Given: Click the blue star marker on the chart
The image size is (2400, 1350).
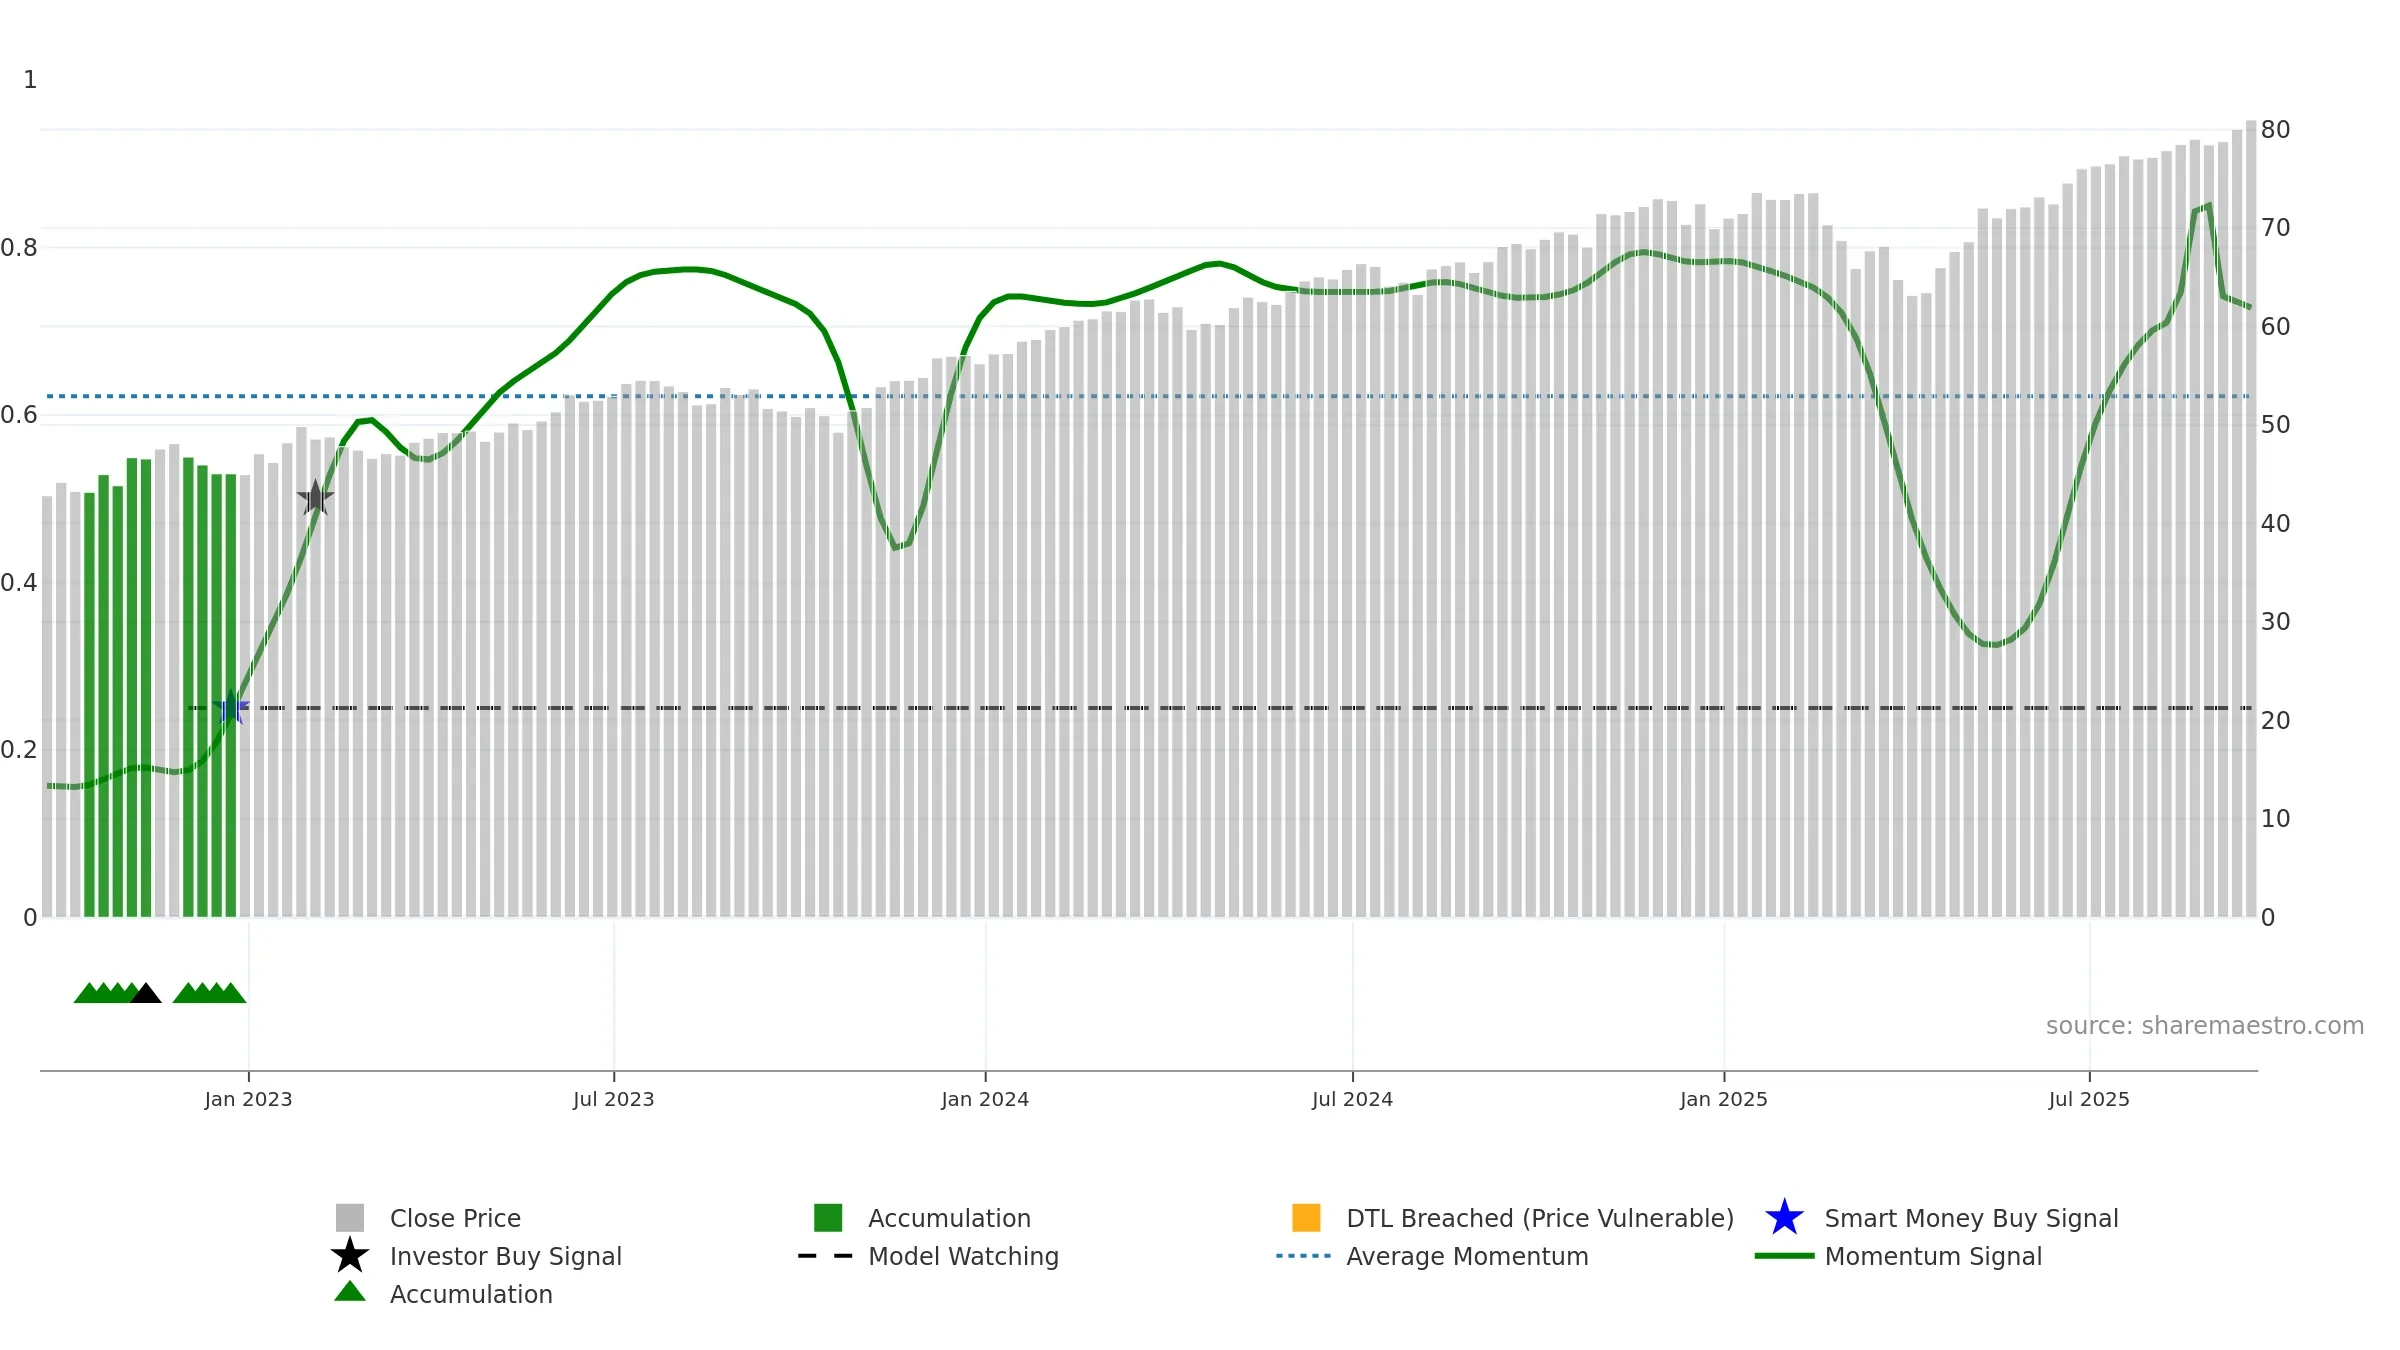Looking at the screenshot, I should (x=231, y=707).
